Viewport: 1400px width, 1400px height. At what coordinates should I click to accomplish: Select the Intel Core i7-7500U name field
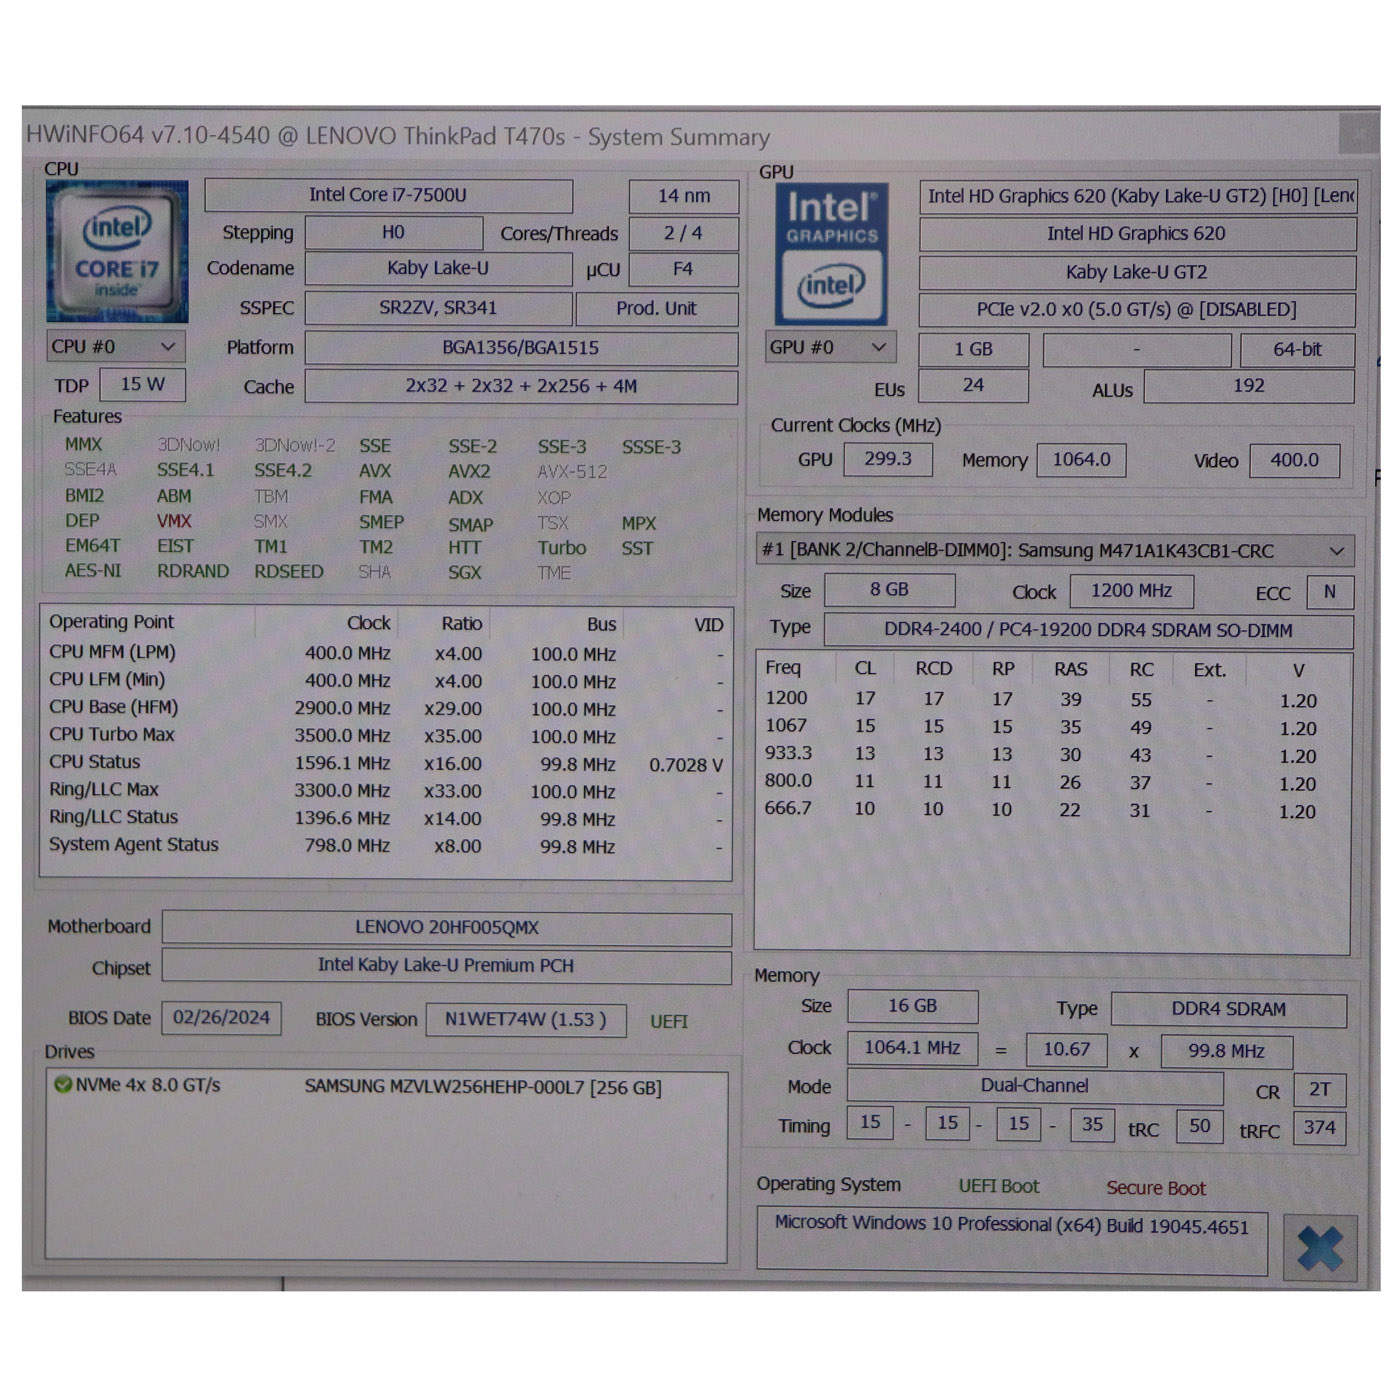coord(388,195)
